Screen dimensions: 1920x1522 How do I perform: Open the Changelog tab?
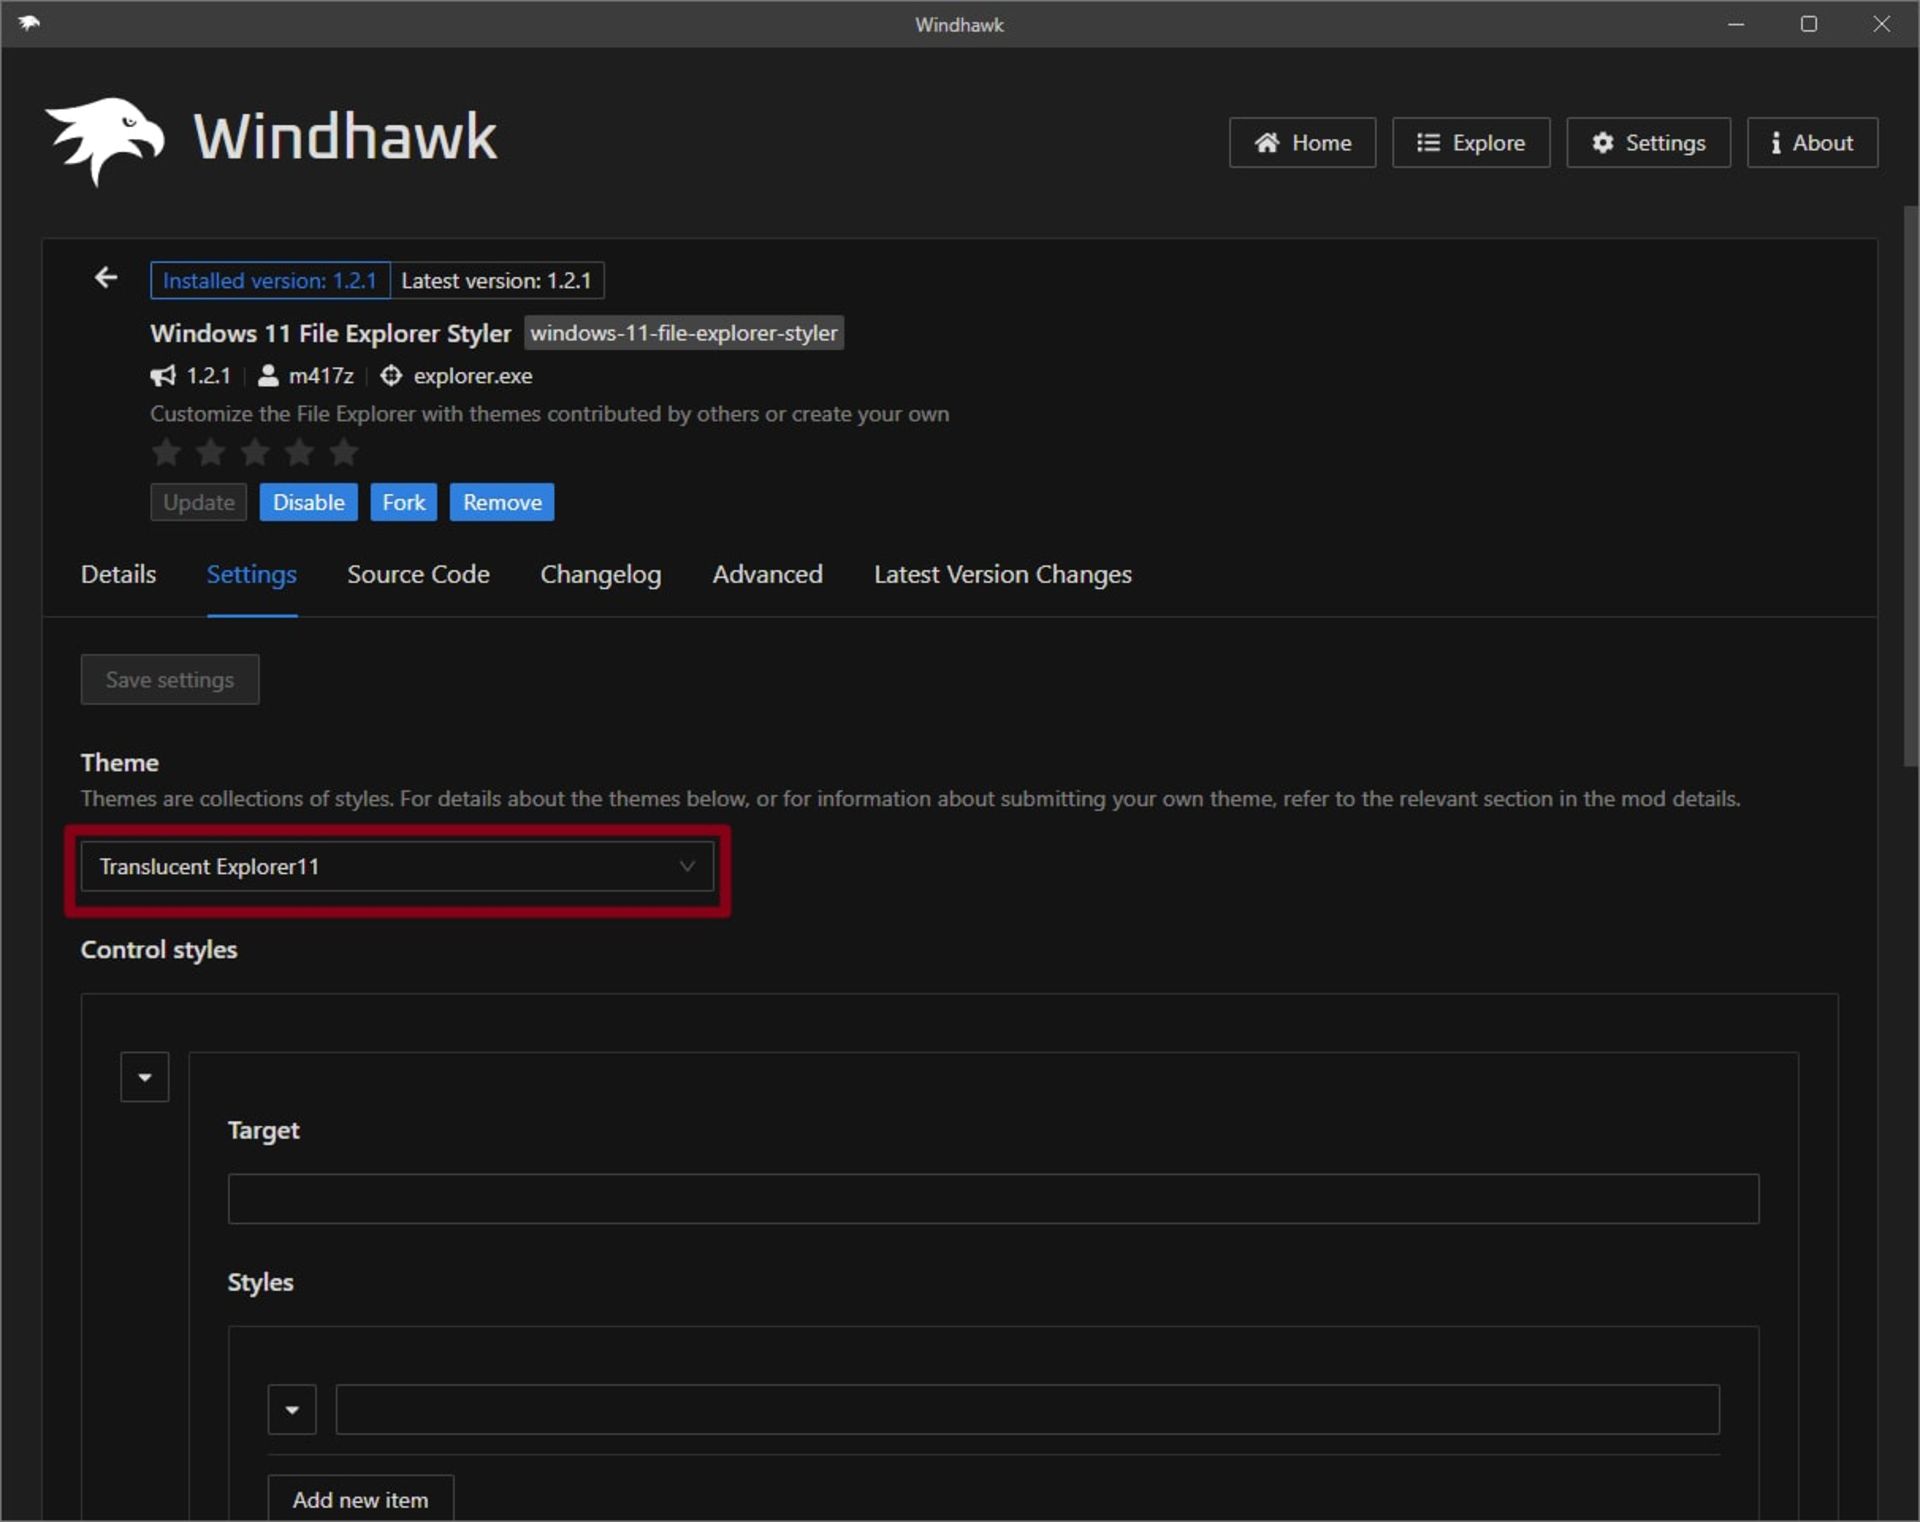coord(600,575)
